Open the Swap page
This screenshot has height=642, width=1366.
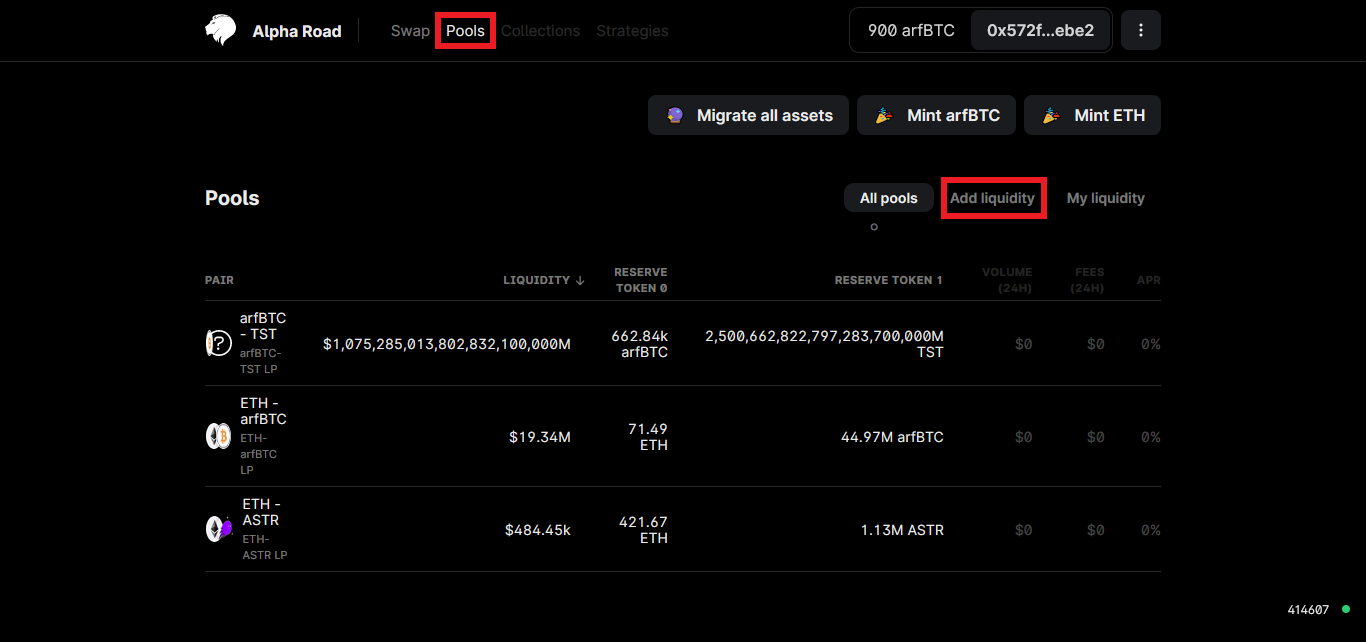click(410, 31)
